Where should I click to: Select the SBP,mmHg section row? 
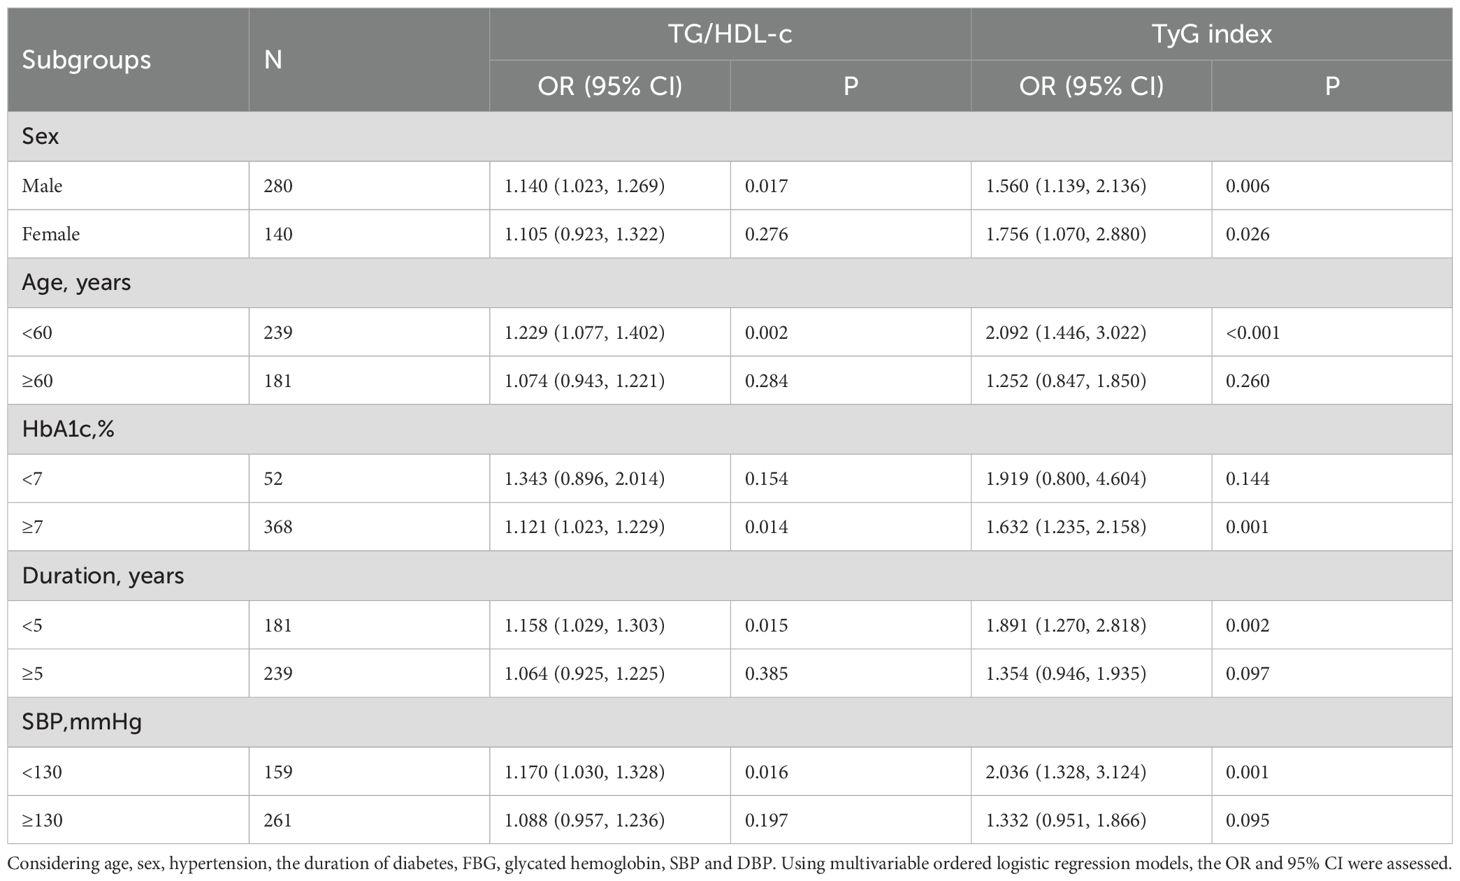pyautogui.click(x=82, y=722)
